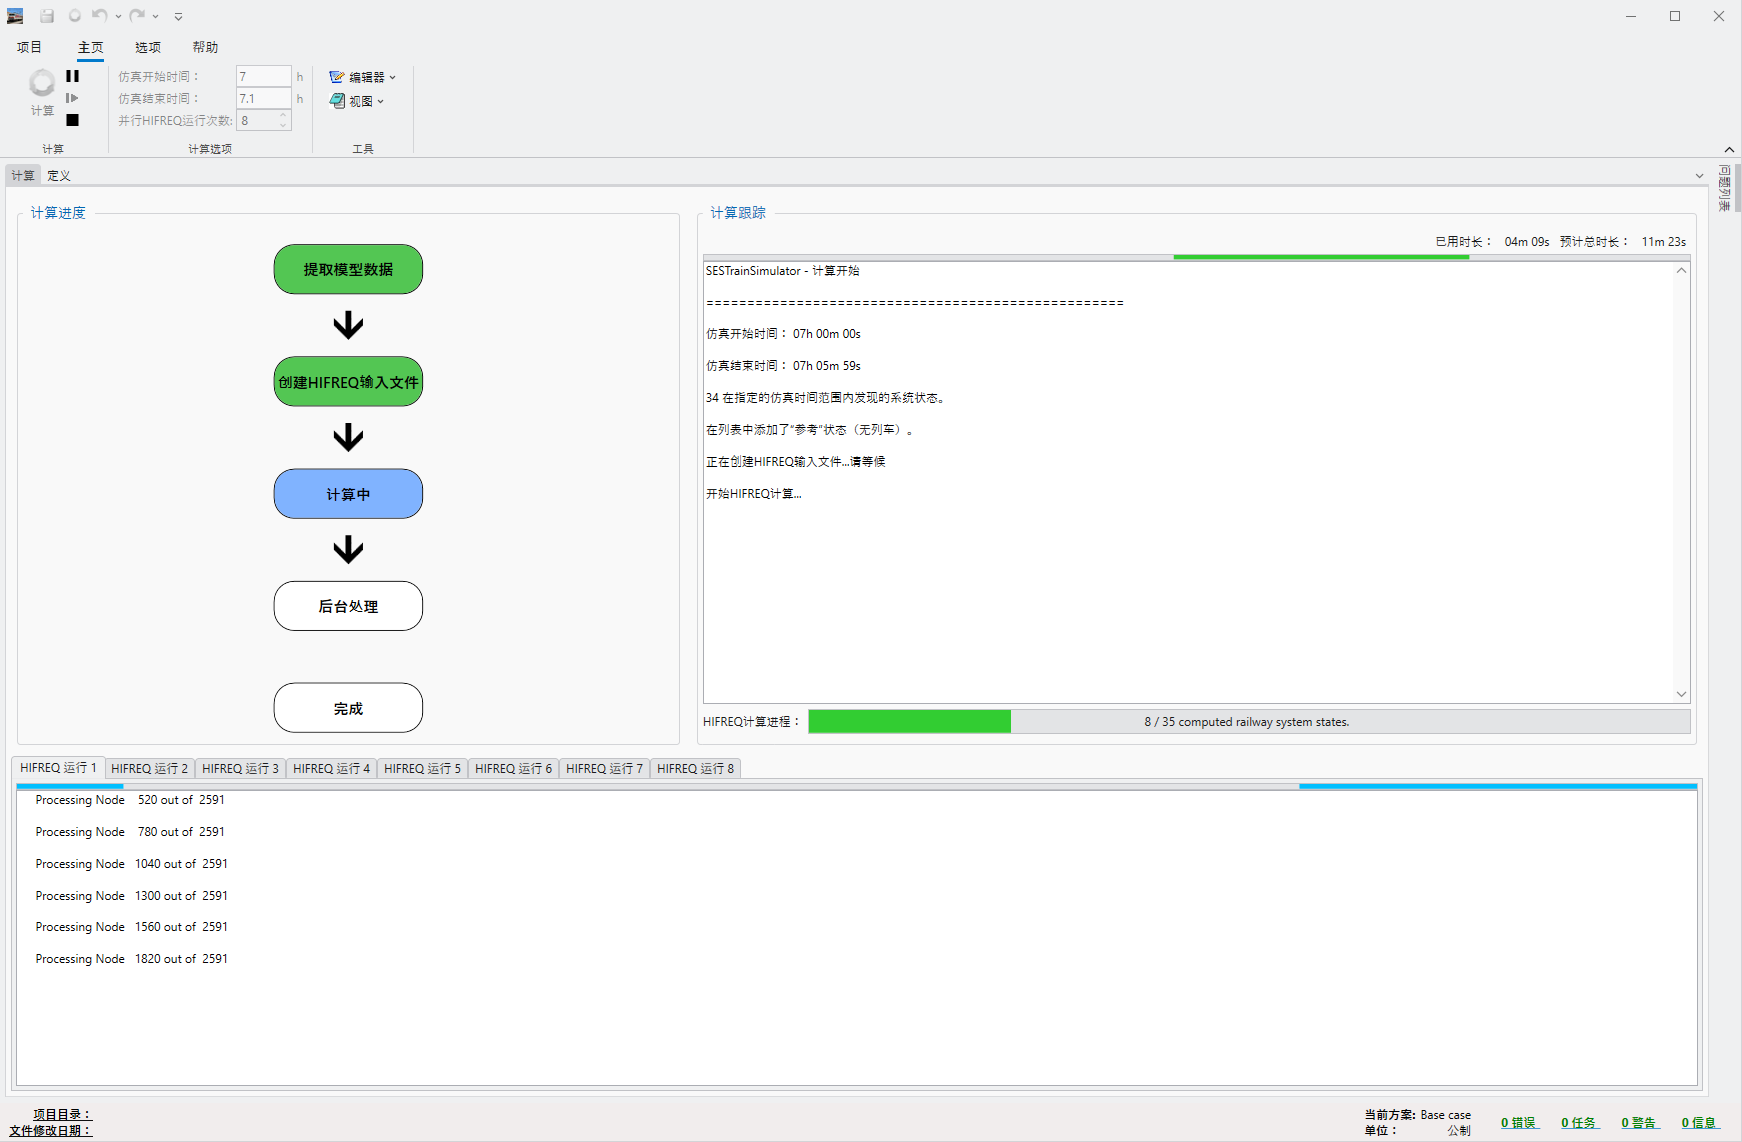
Task: Click the save icon in the title bar
Action: coord(47,16)
